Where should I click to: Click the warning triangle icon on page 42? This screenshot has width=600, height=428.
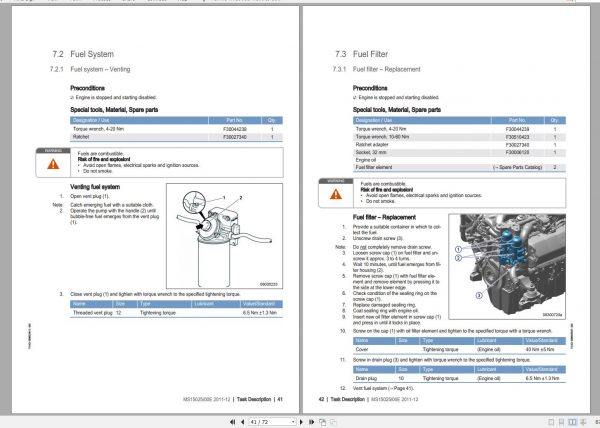[336, 195]
